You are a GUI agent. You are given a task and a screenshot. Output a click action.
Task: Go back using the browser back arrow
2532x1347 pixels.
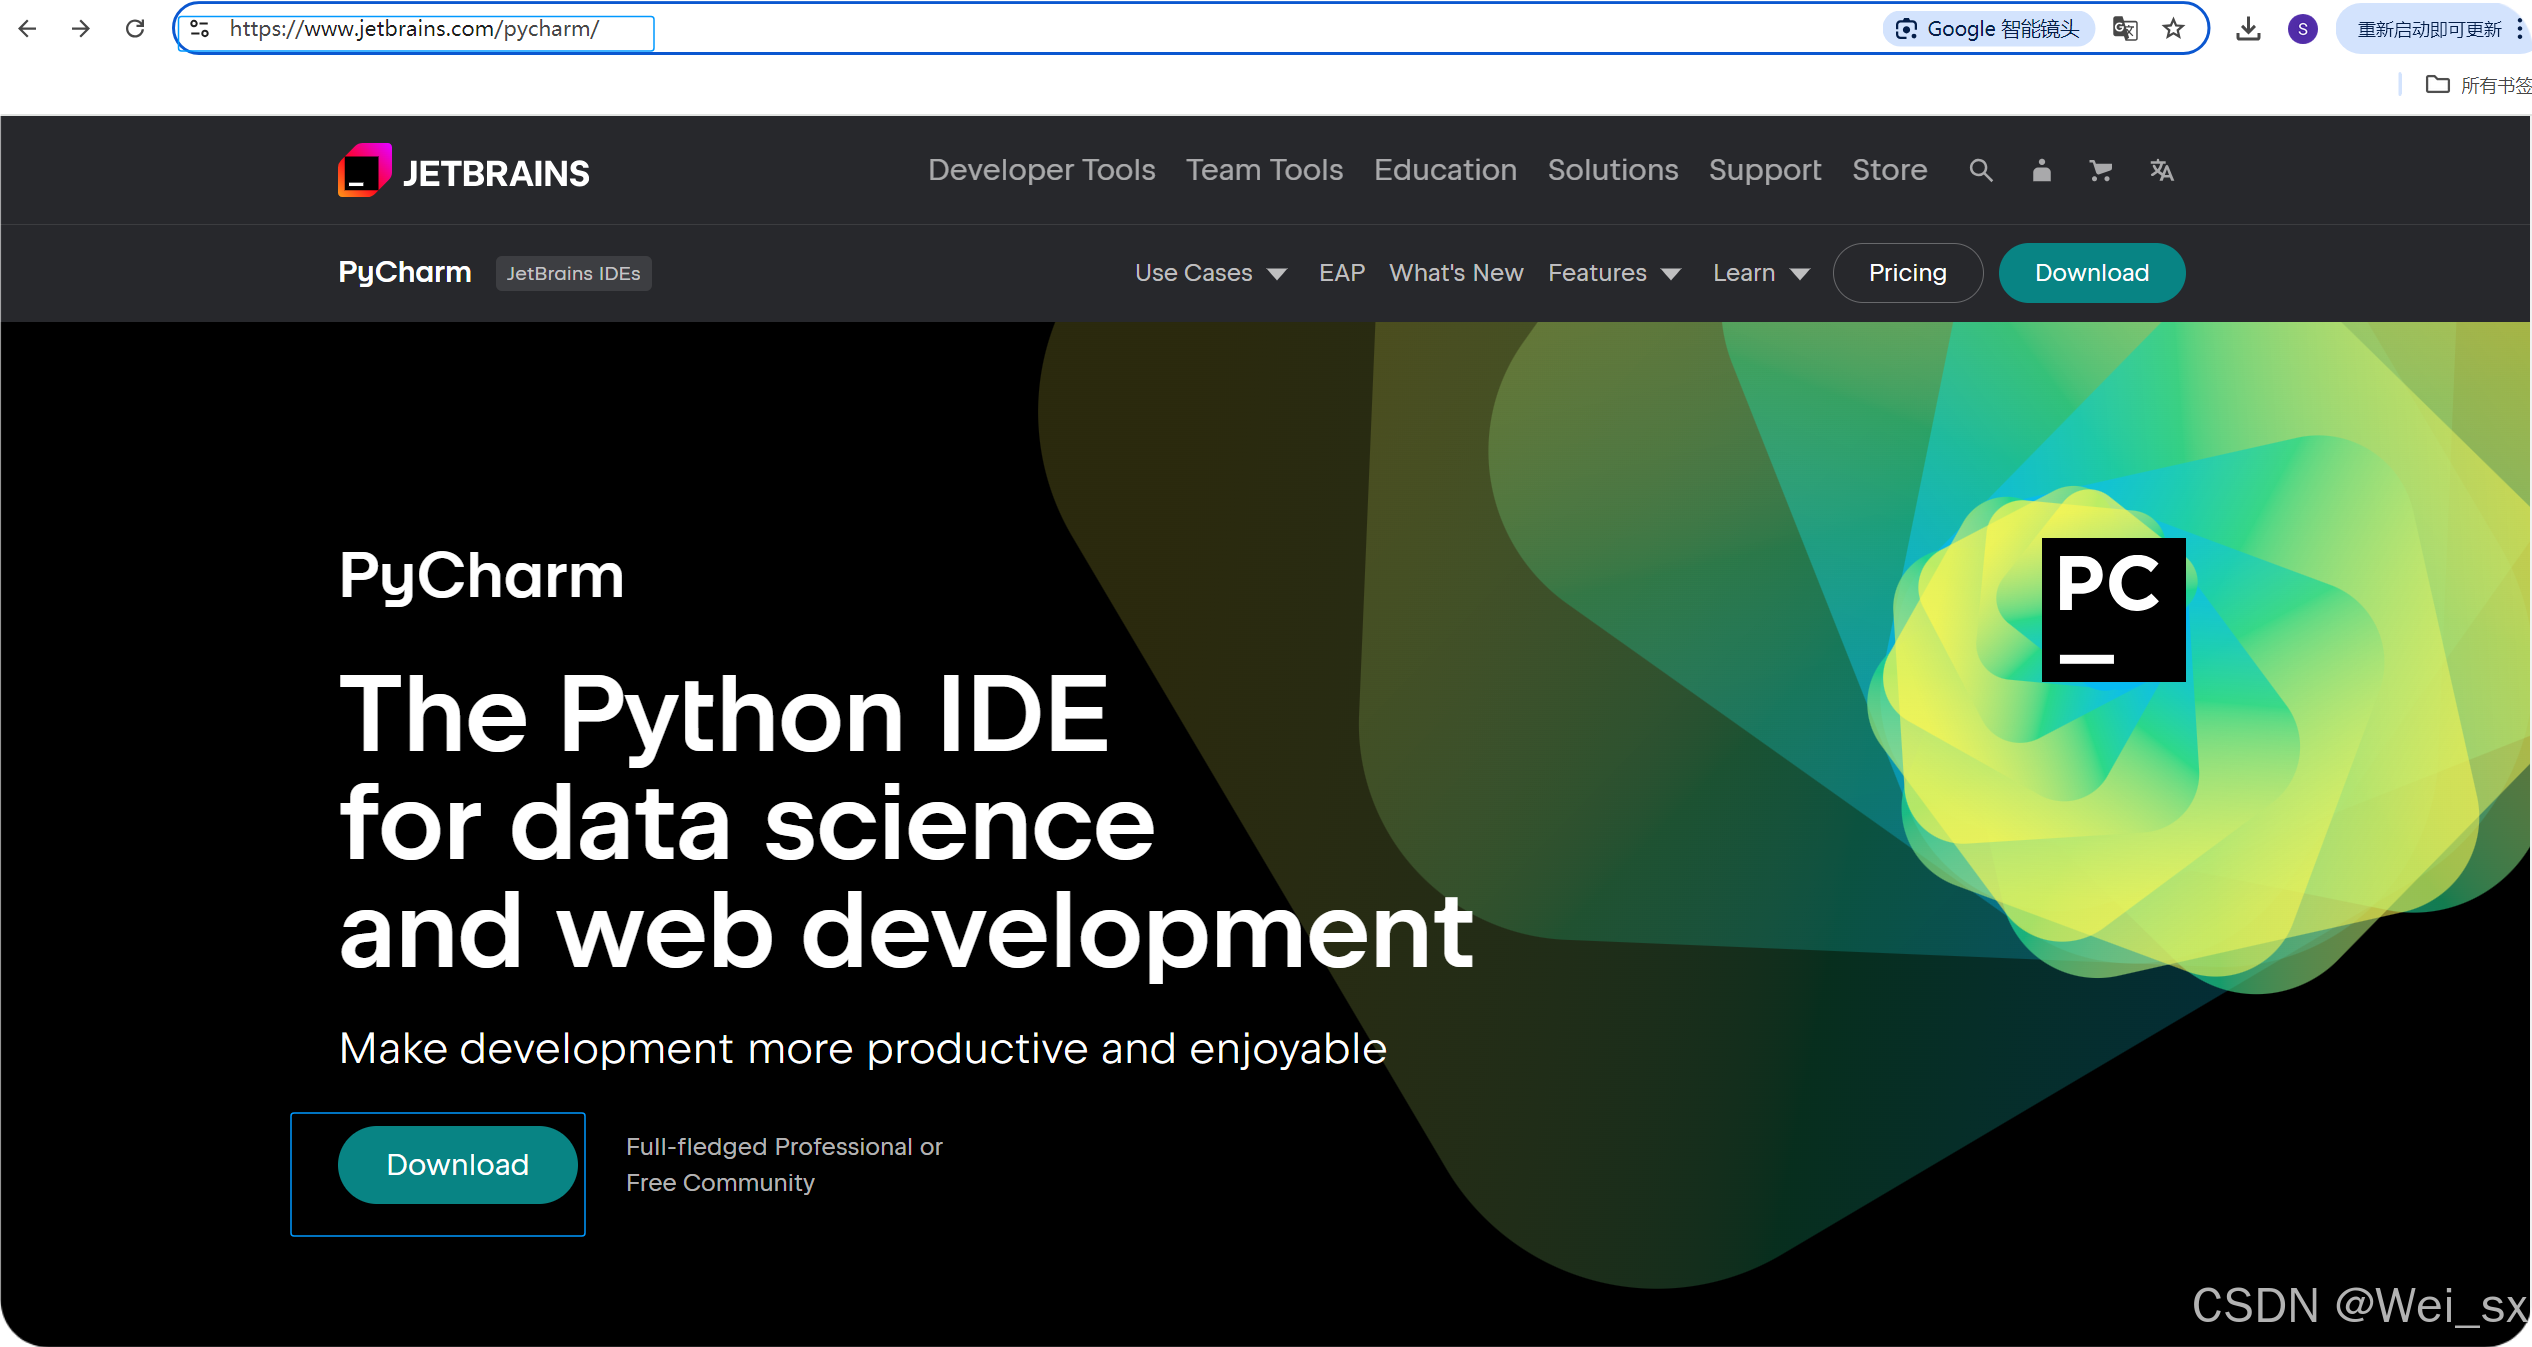[27, 29]
